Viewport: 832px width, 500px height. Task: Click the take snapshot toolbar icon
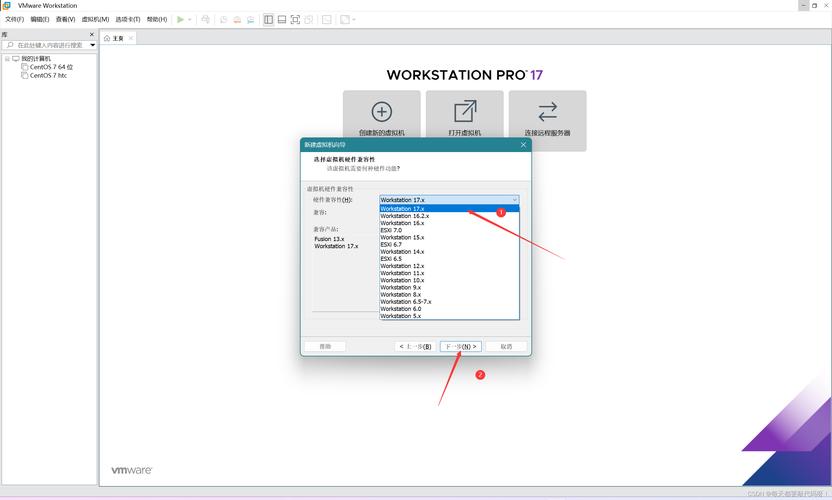coord(224,20)
